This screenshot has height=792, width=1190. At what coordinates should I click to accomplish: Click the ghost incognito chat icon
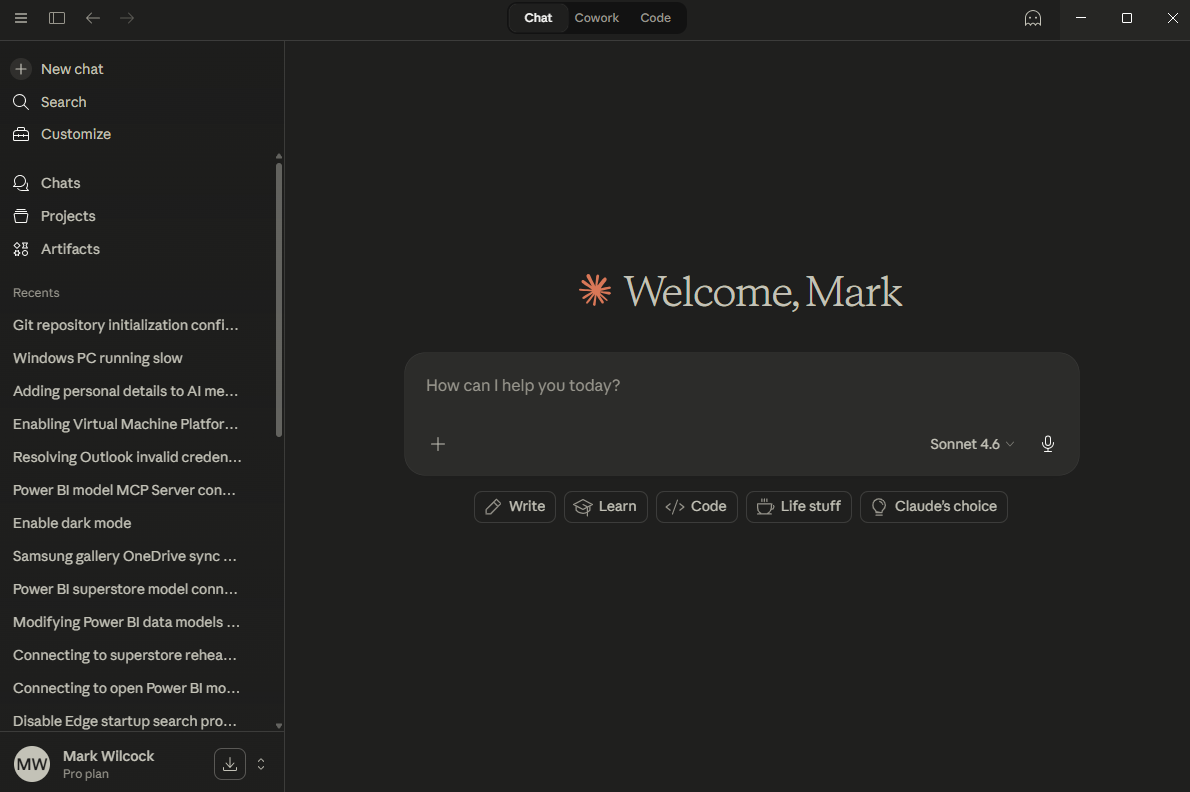click(x=1033, y=18)
